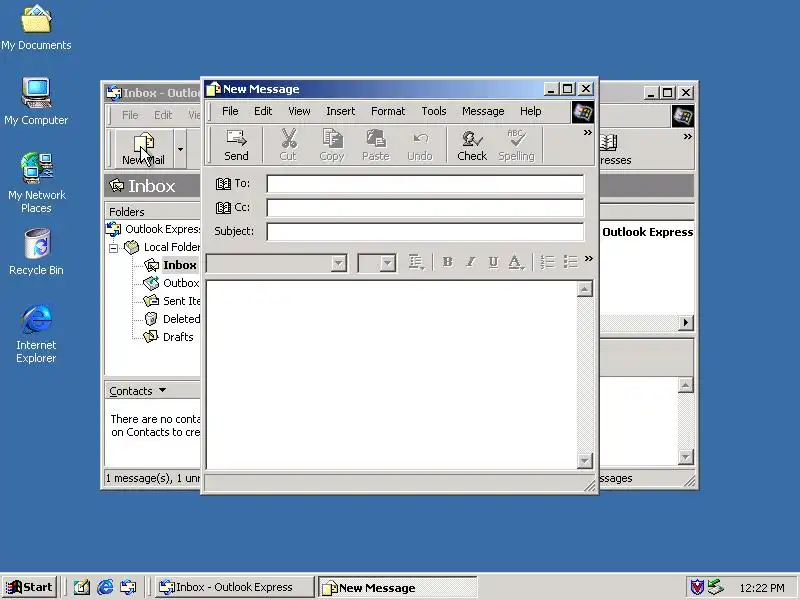Show more formatting toolbar buttons chevron
The image size is (800, 600).
[x=589, y=259]
